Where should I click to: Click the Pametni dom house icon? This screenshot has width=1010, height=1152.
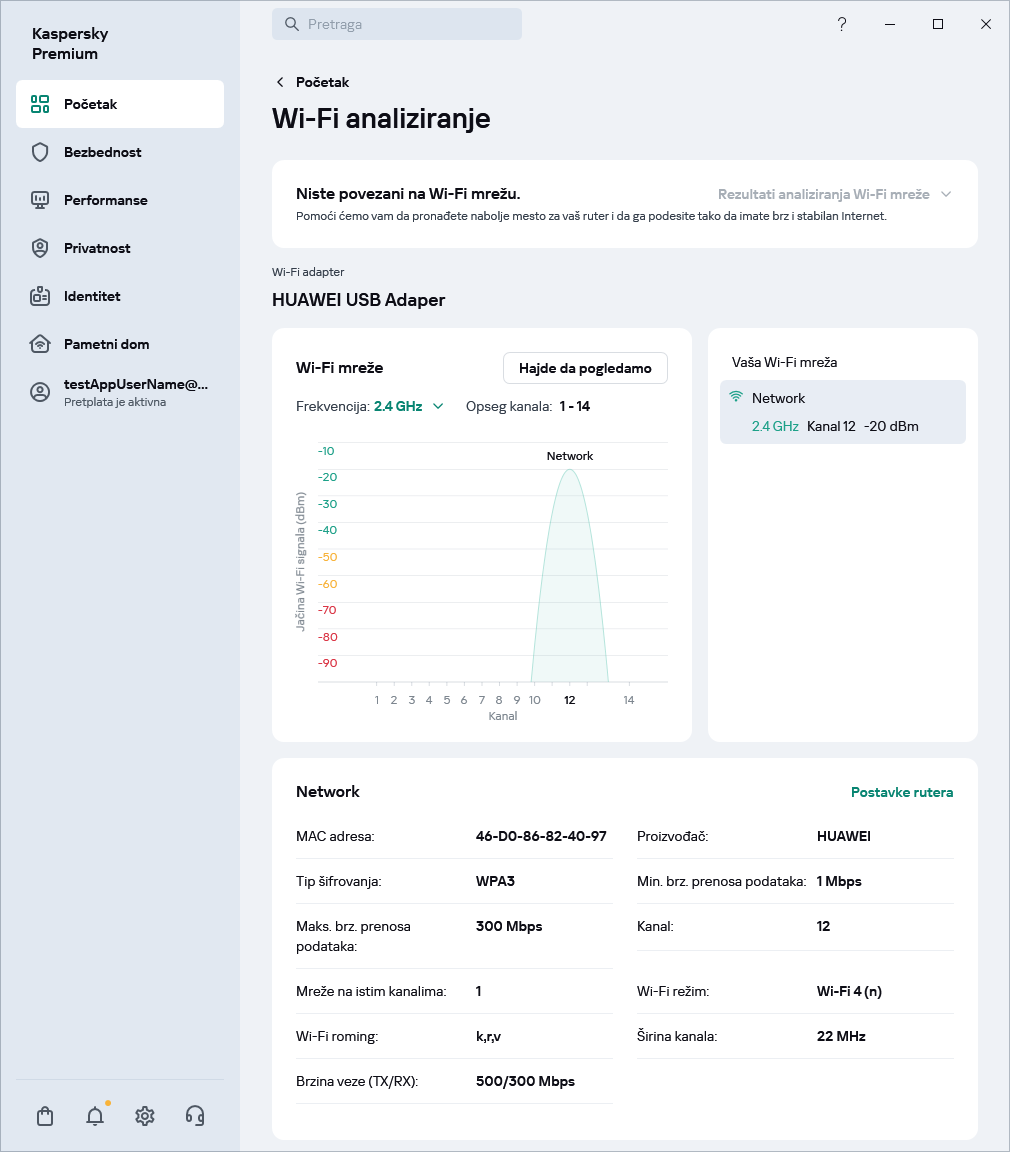(40, 344)
